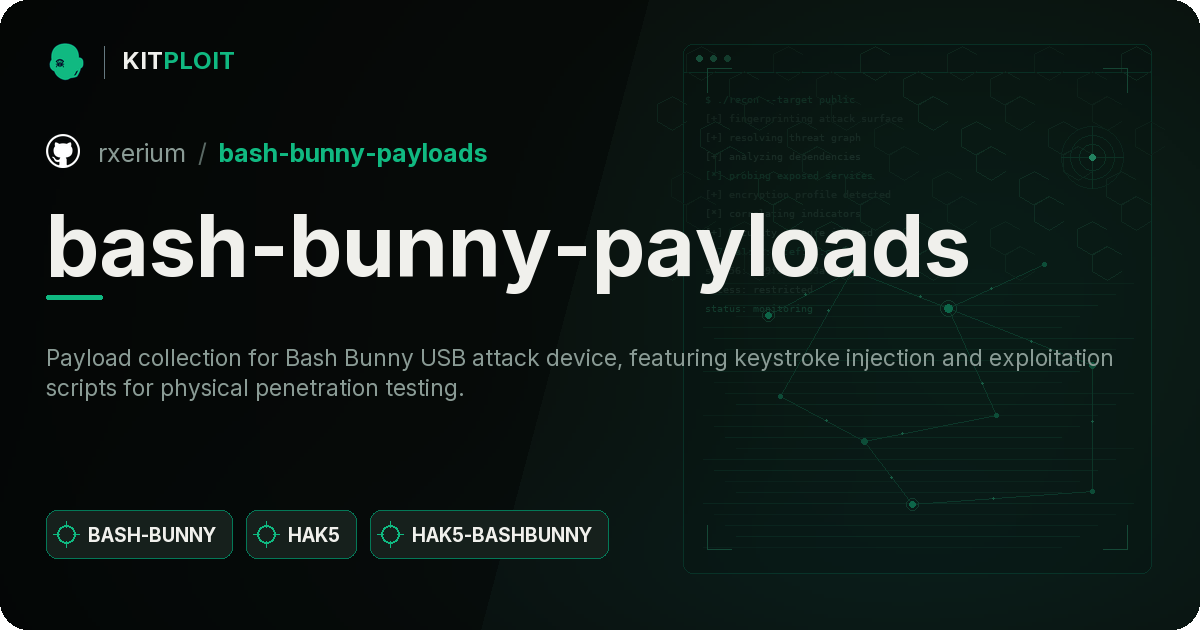Open the rxerium owner name
This screenshot has height=630, width=1200.
click(141, 153)
